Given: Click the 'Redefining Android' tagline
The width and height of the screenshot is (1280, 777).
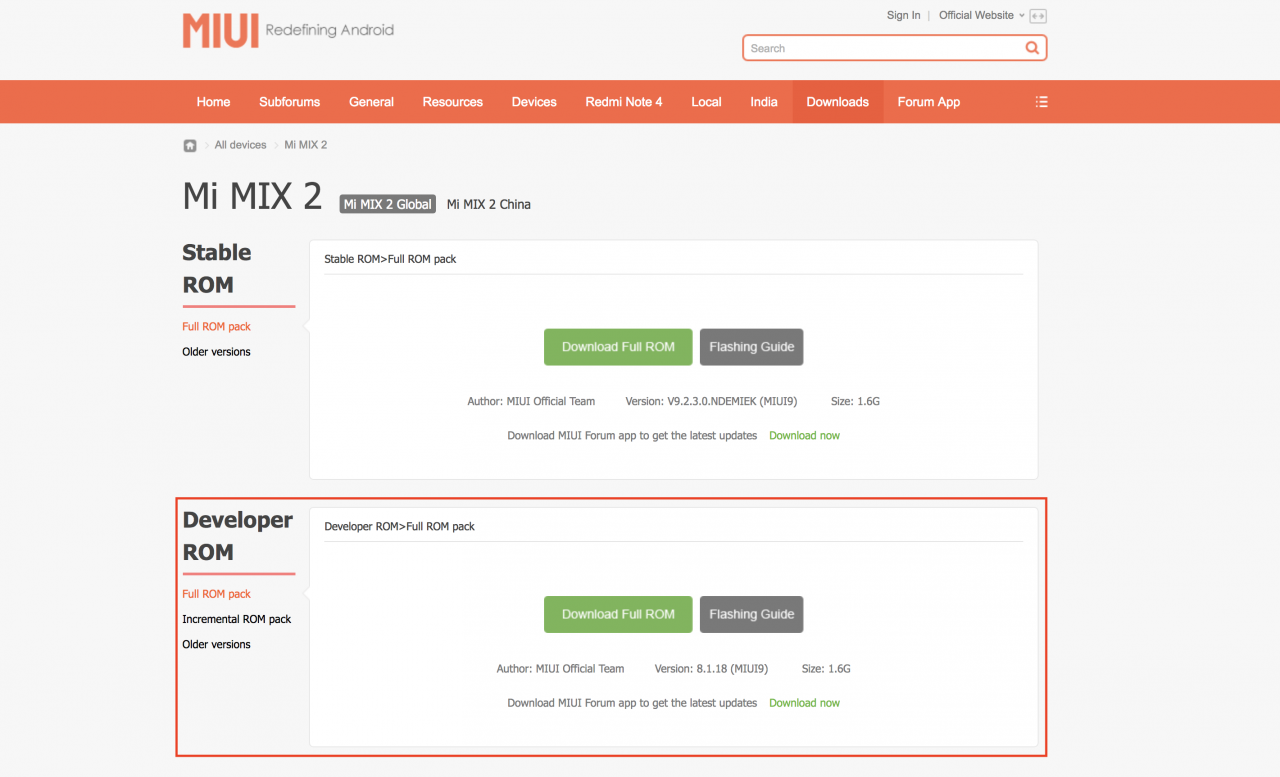Looking at the screenshot, I should pyautogui.click(x=330, y=30).
